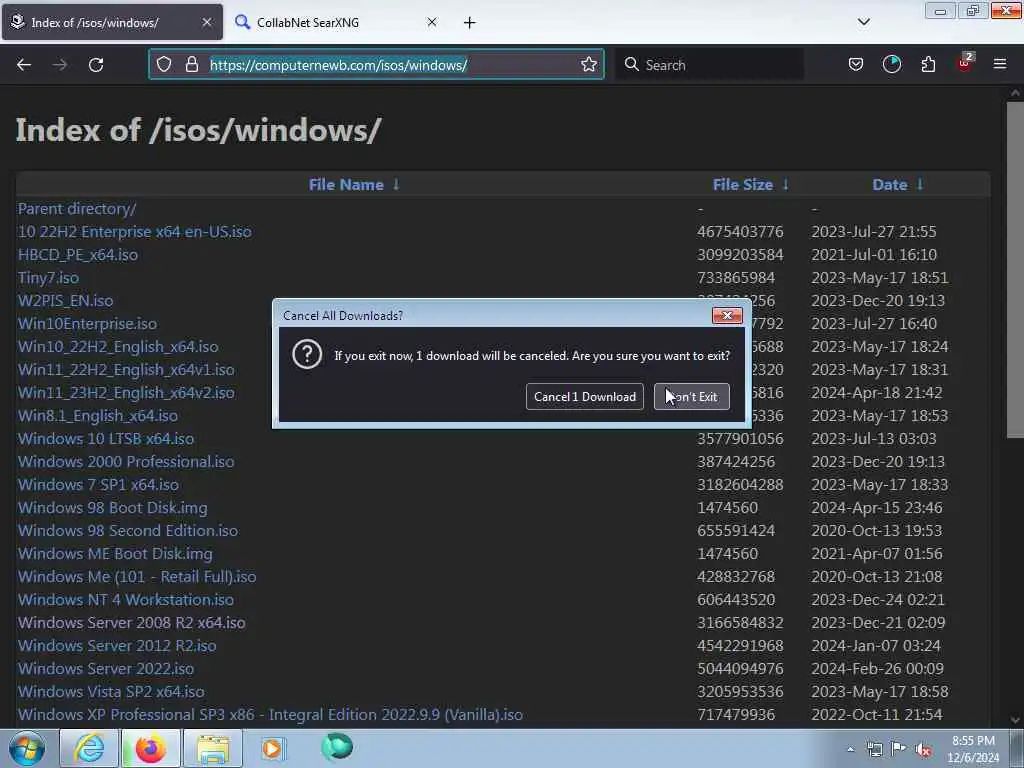Viewport: 1024px width, 768px height.
Task: Click the toolbar Search field
Action: 710,65
